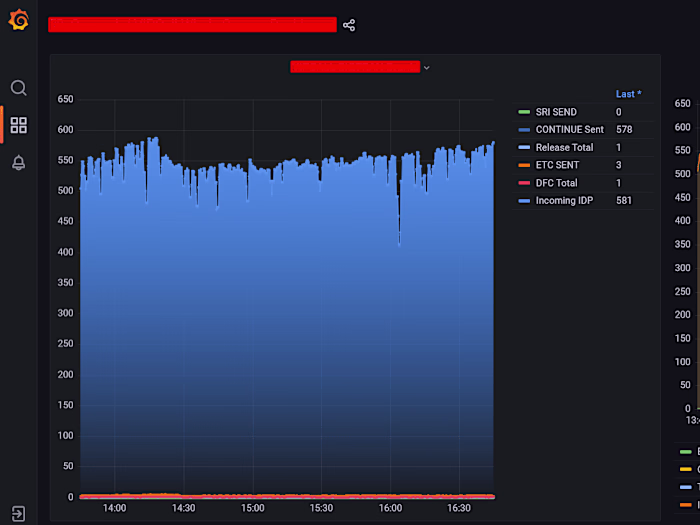Sort legend by the Last * header
The image size is (700, 525).
(x=629, y=94)
